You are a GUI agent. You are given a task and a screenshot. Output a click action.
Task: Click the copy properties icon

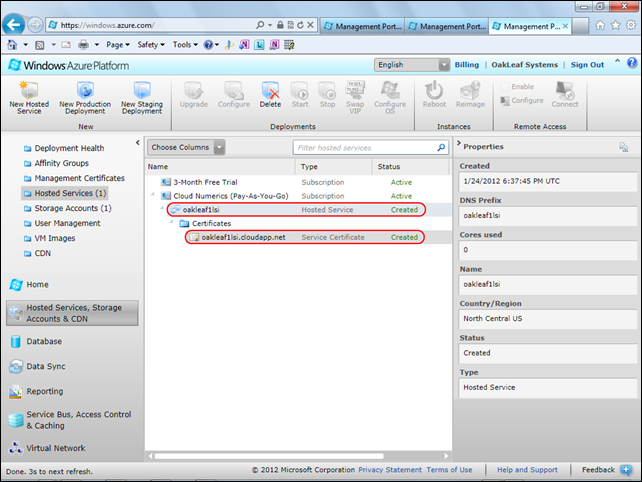tap(623, 147)
